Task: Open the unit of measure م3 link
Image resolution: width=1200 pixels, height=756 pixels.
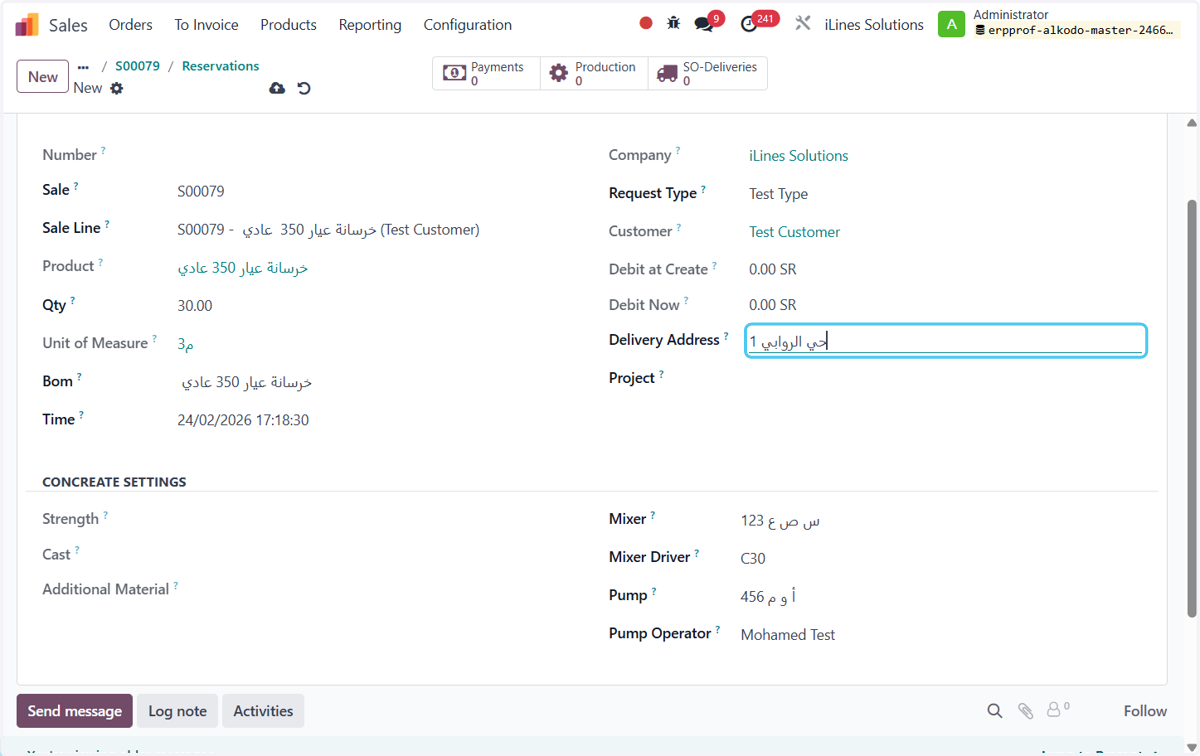Action: click(x=185, y=343)
